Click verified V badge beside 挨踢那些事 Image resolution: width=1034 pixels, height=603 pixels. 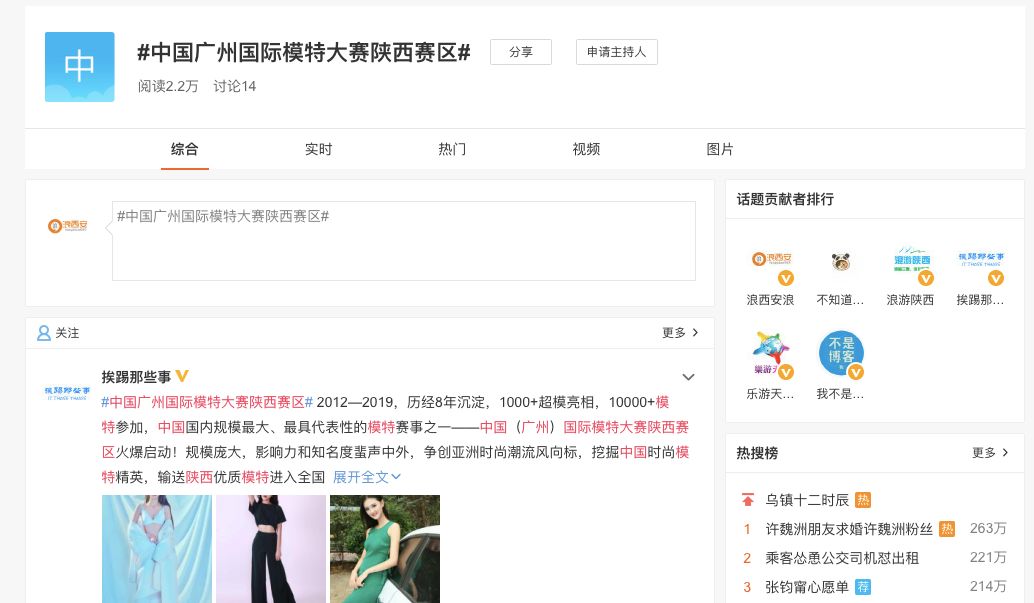[x=182, y=376]
